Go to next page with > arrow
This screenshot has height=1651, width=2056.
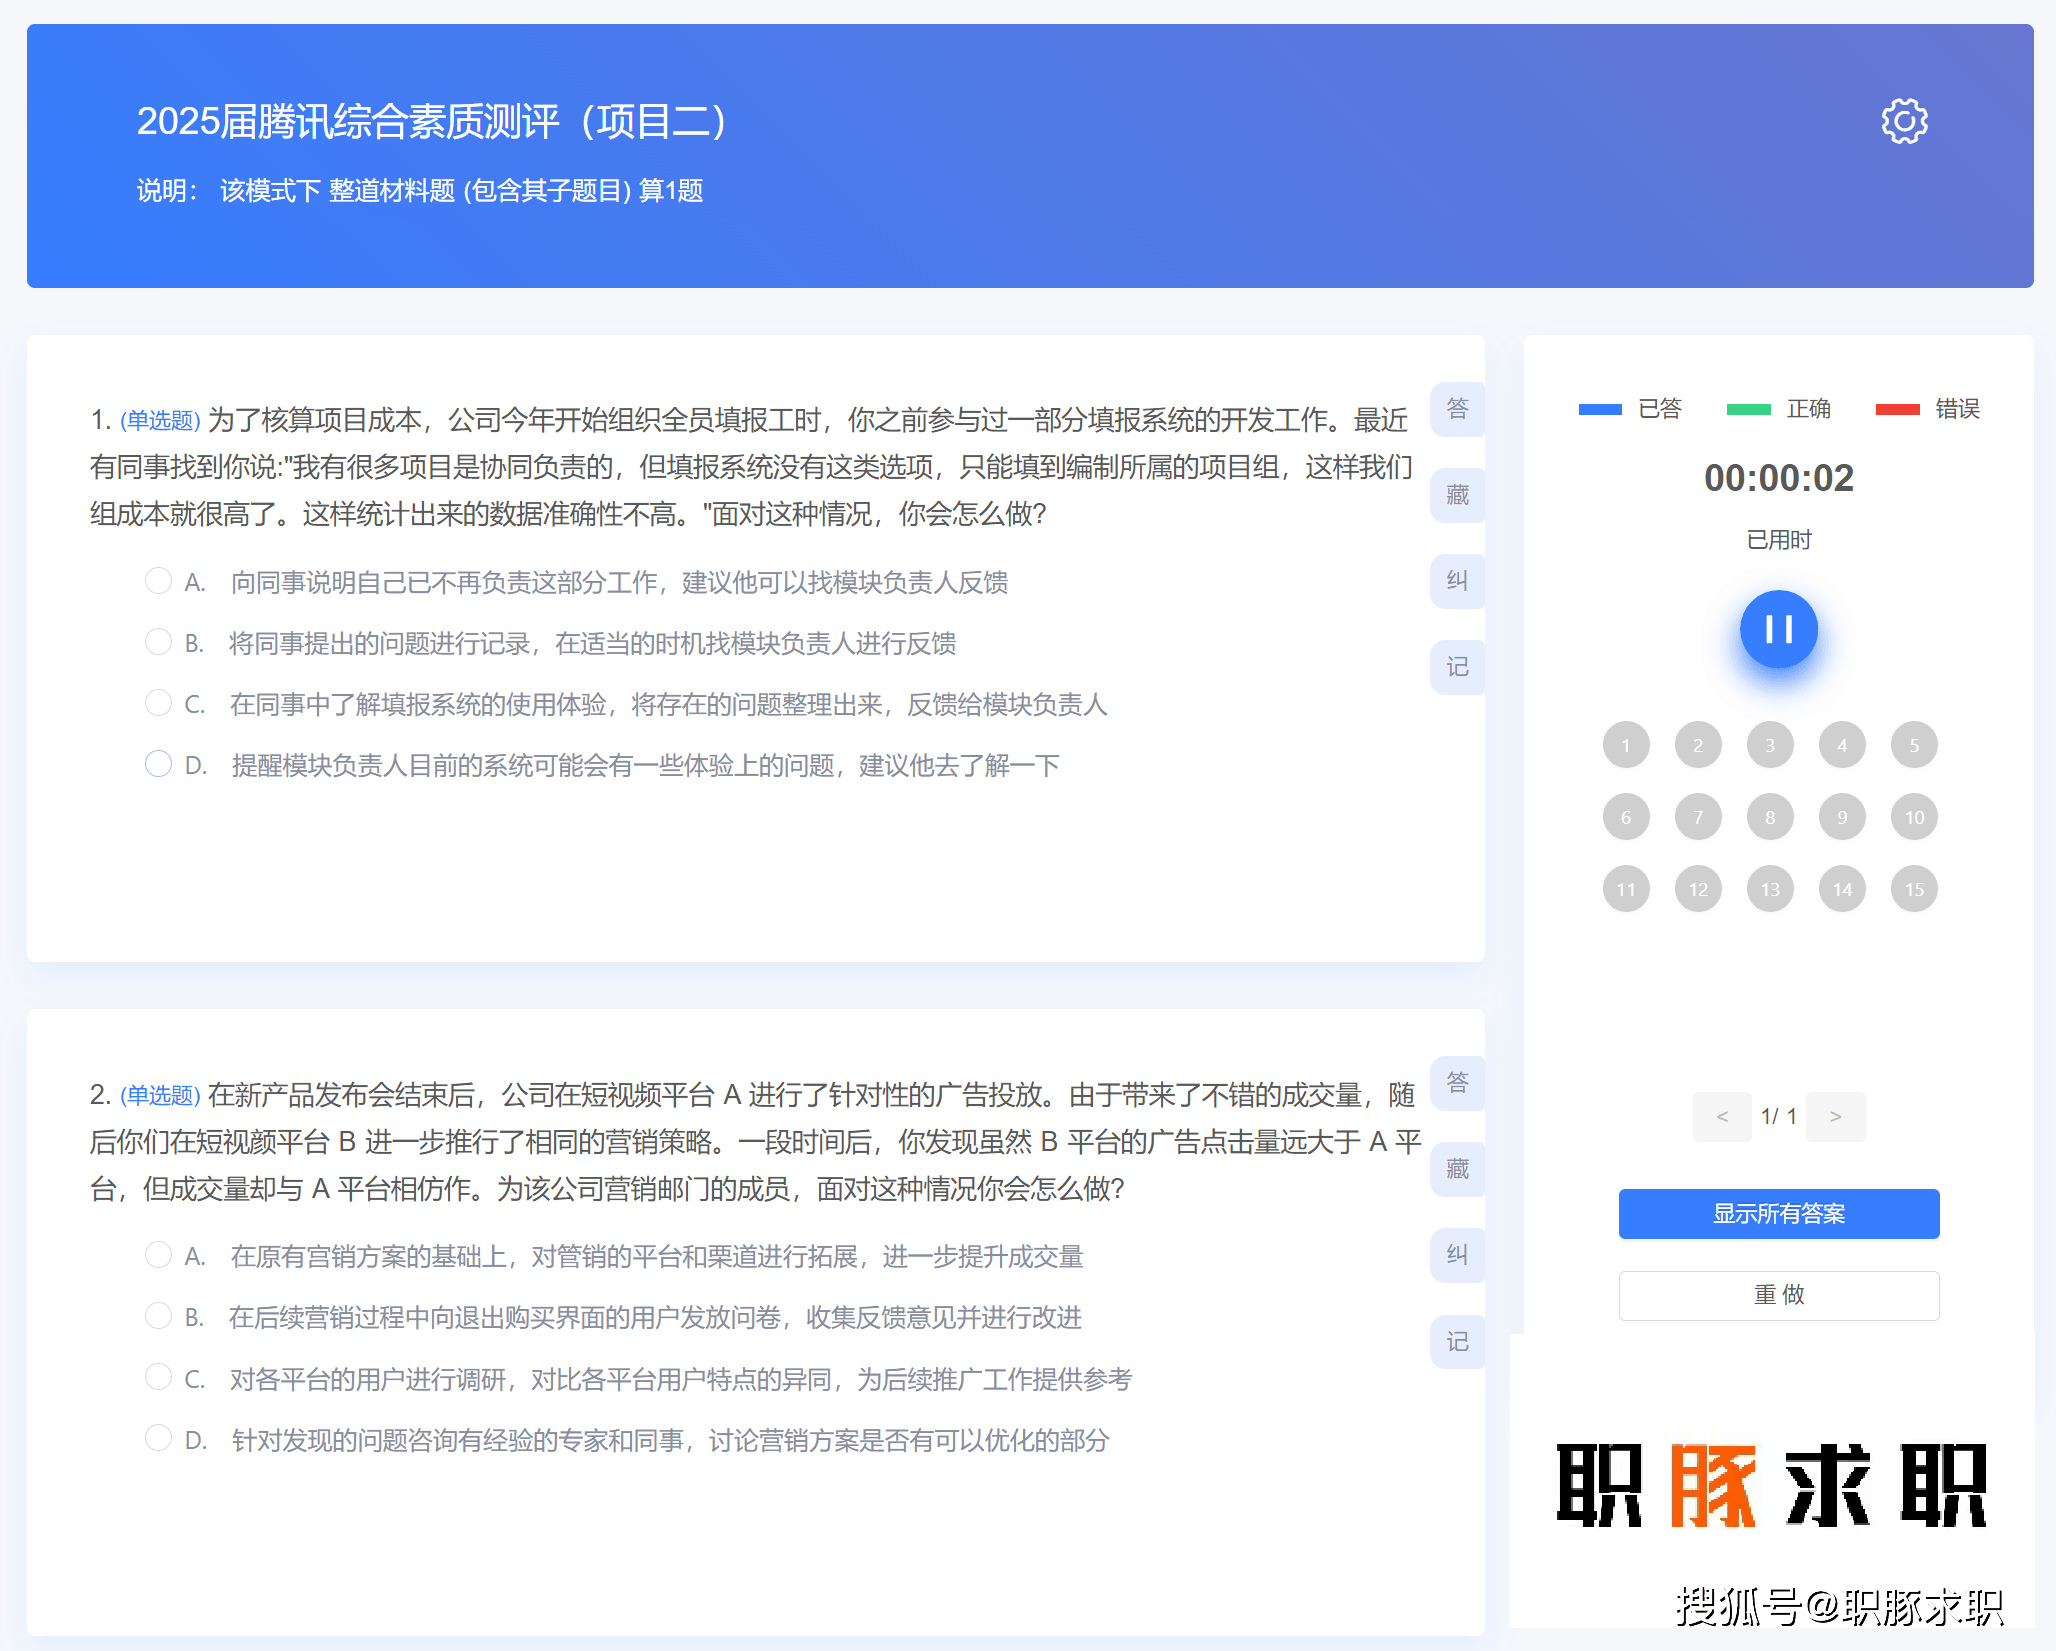(1835, 1116)
